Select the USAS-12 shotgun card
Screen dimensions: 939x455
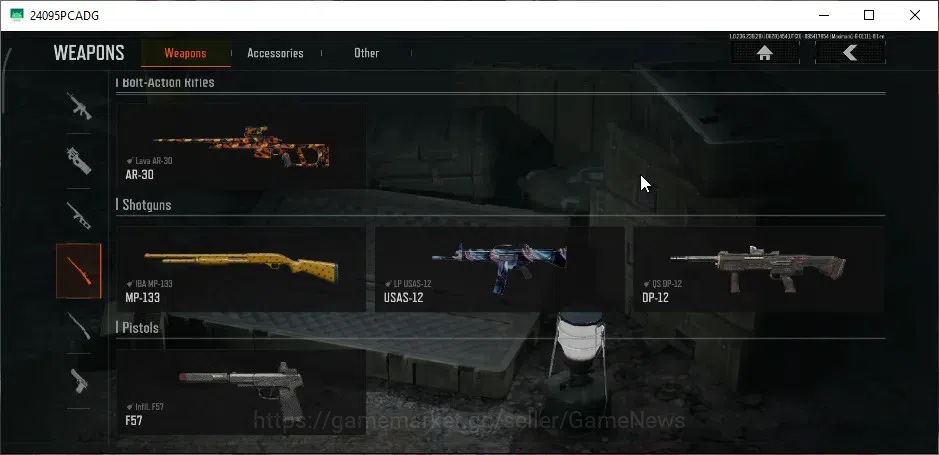tap(499, 269)
